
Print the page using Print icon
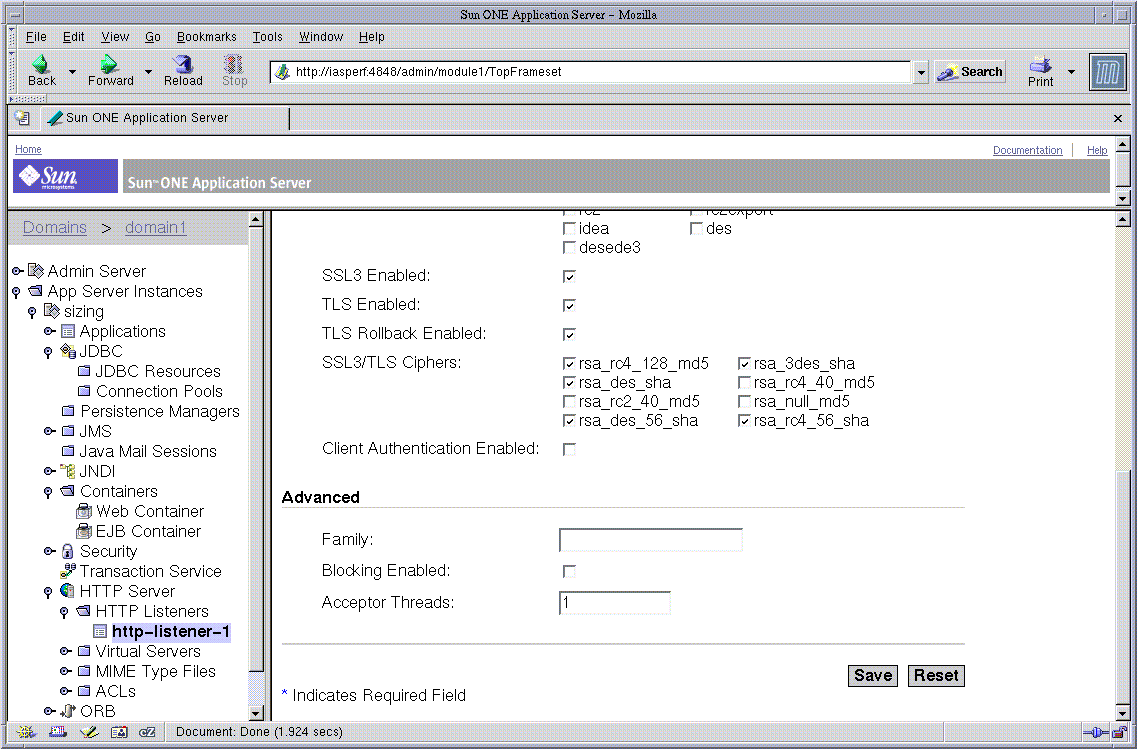(x=1041, y=65)
